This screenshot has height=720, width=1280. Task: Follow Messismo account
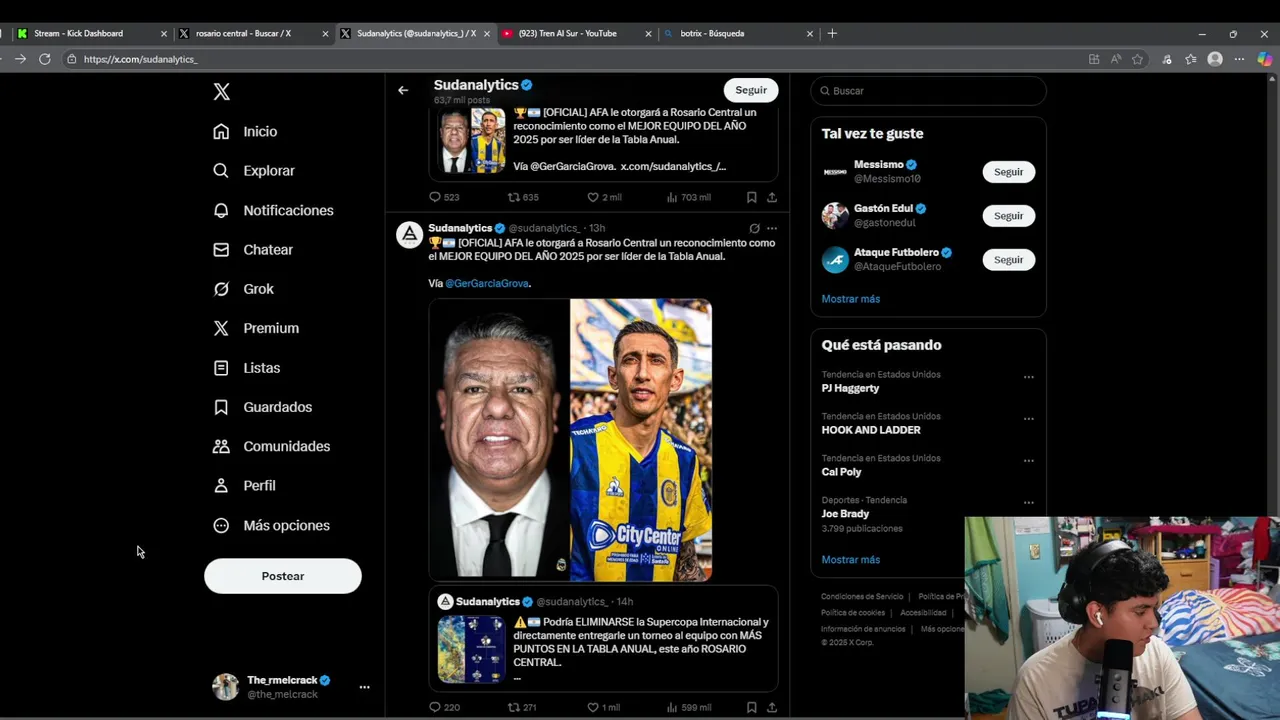pos(1008,172)
